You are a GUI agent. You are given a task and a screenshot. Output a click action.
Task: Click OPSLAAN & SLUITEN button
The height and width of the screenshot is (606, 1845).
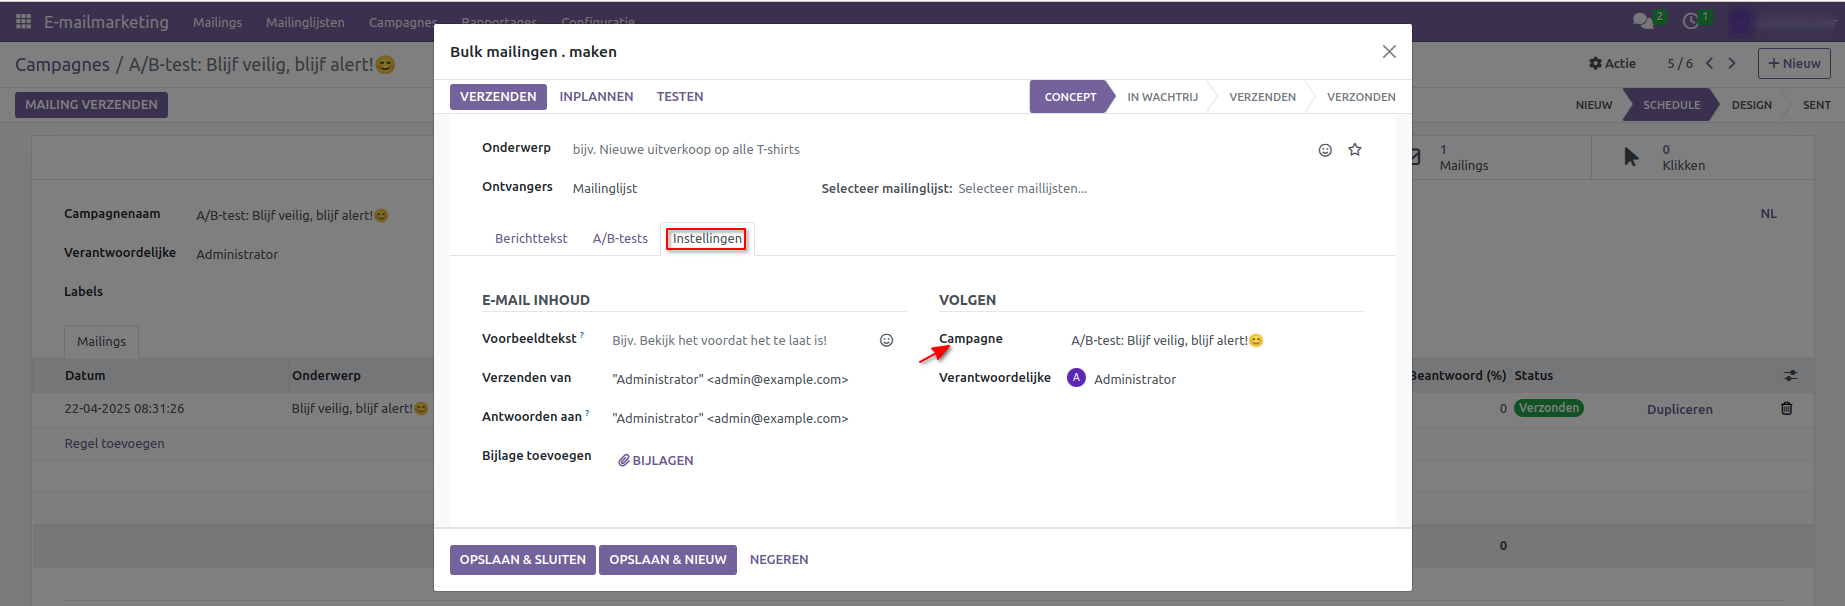(523, 560)
